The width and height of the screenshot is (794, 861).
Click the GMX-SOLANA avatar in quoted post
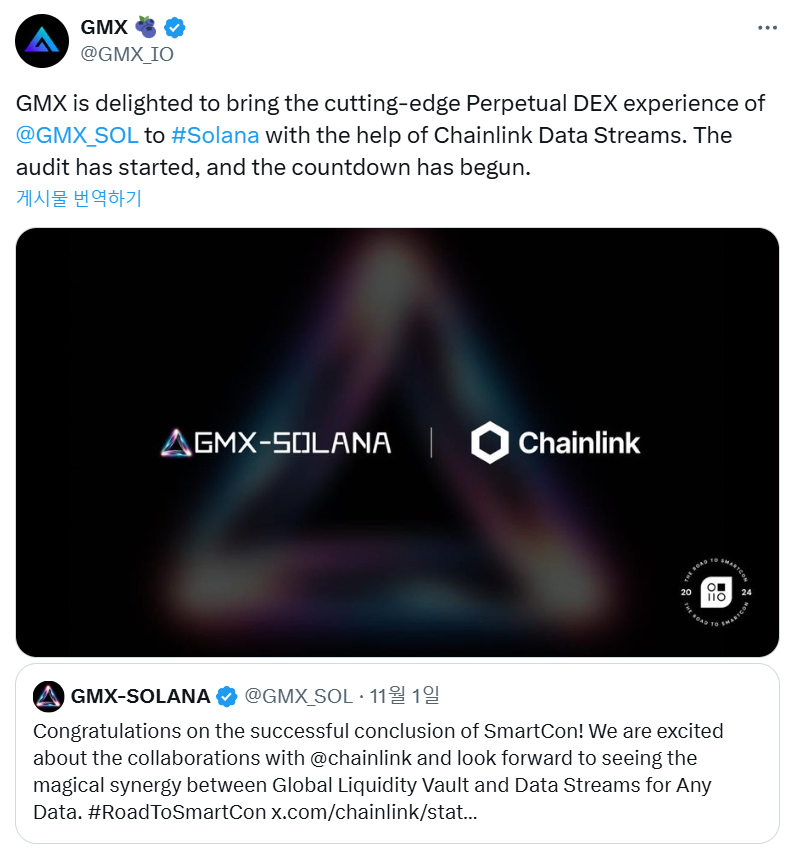[x=49, y=696]
